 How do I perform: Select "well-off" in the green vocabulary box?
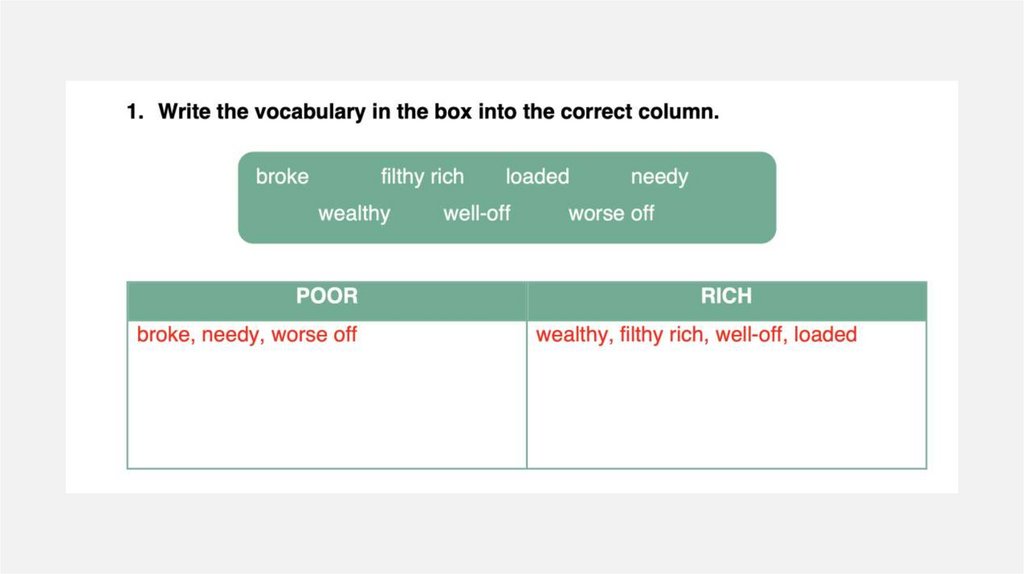pyautogui.click(x=477, y=213)
